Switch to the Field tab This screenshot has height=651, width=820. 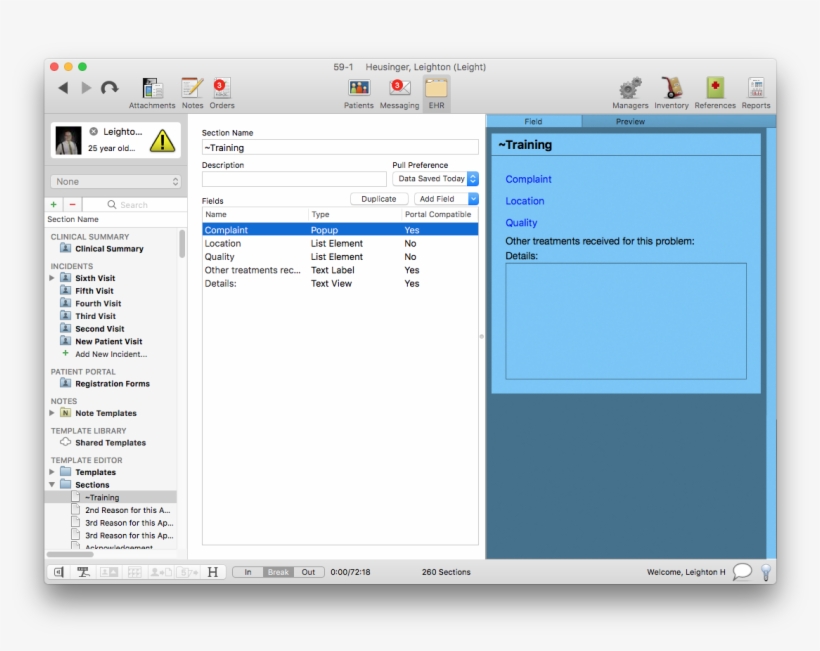point(533,121)
